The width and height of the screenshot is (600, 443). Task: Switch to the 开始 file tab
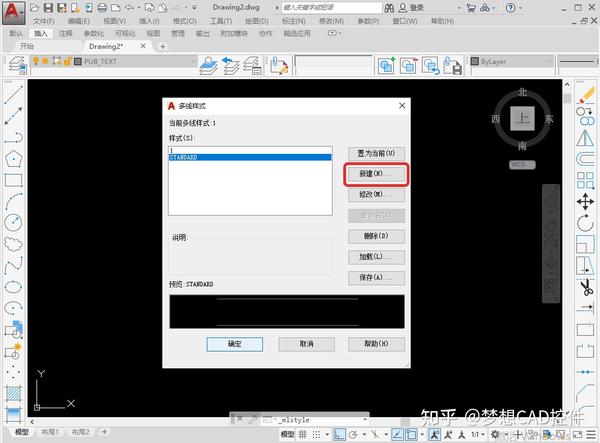(27, 46)
